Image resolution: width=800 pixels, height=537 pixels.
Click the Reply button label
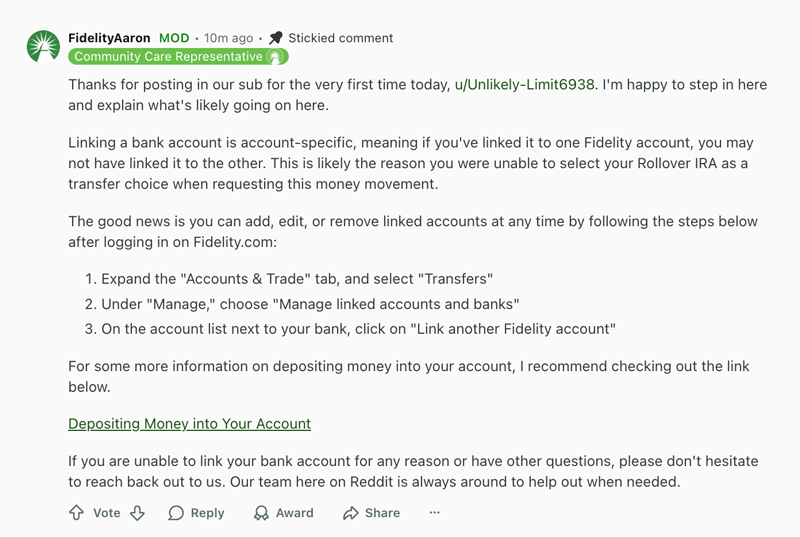(207, 513)
